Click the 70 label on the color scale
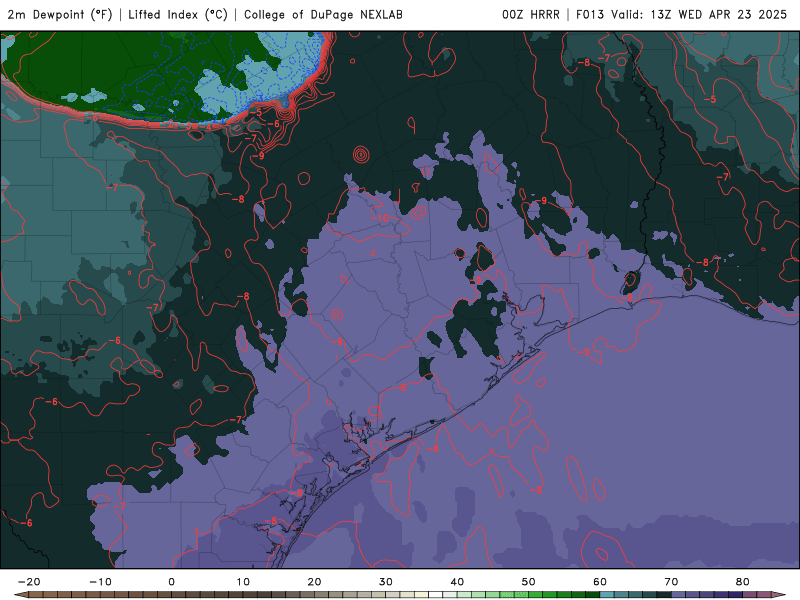 click(671, 582)
